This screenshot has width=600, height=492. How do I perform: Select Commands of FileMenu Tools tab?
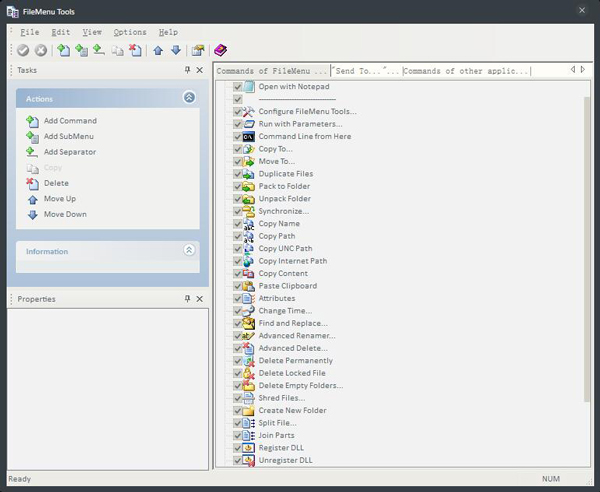coord(271,71)
